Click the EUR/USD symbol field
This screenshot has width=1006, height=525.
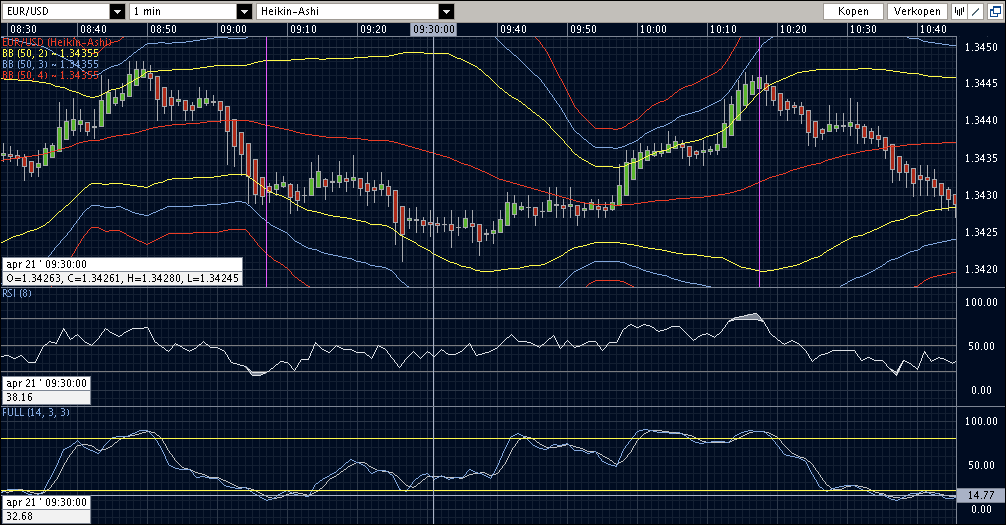click(x=56, y=11)
